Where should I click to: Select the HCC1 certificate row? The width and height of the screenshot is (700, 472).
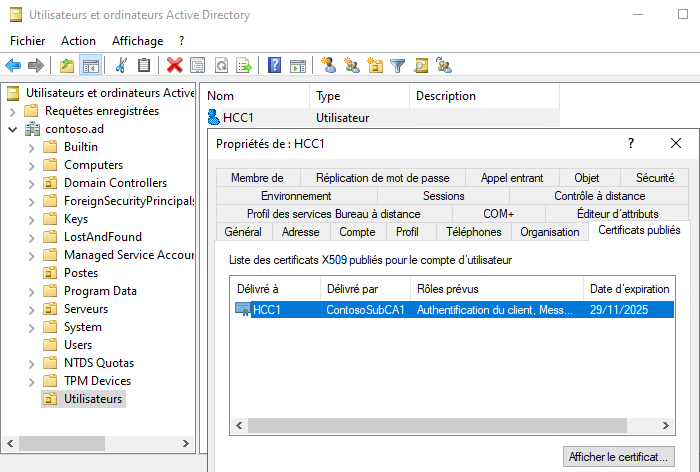[x=454, y=309]
